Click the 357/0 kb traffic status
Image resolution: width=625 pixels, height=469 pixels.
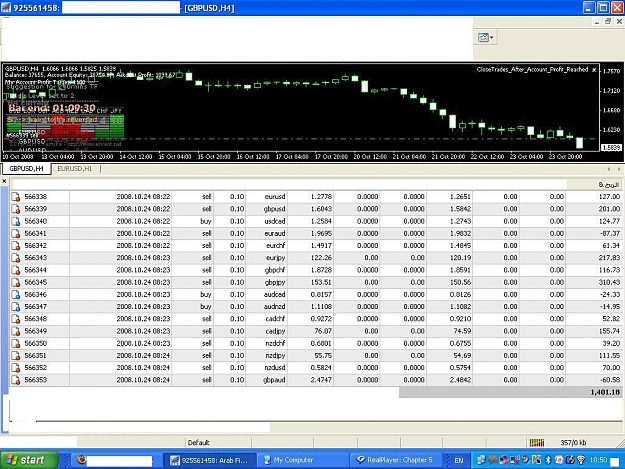point(573,443)
